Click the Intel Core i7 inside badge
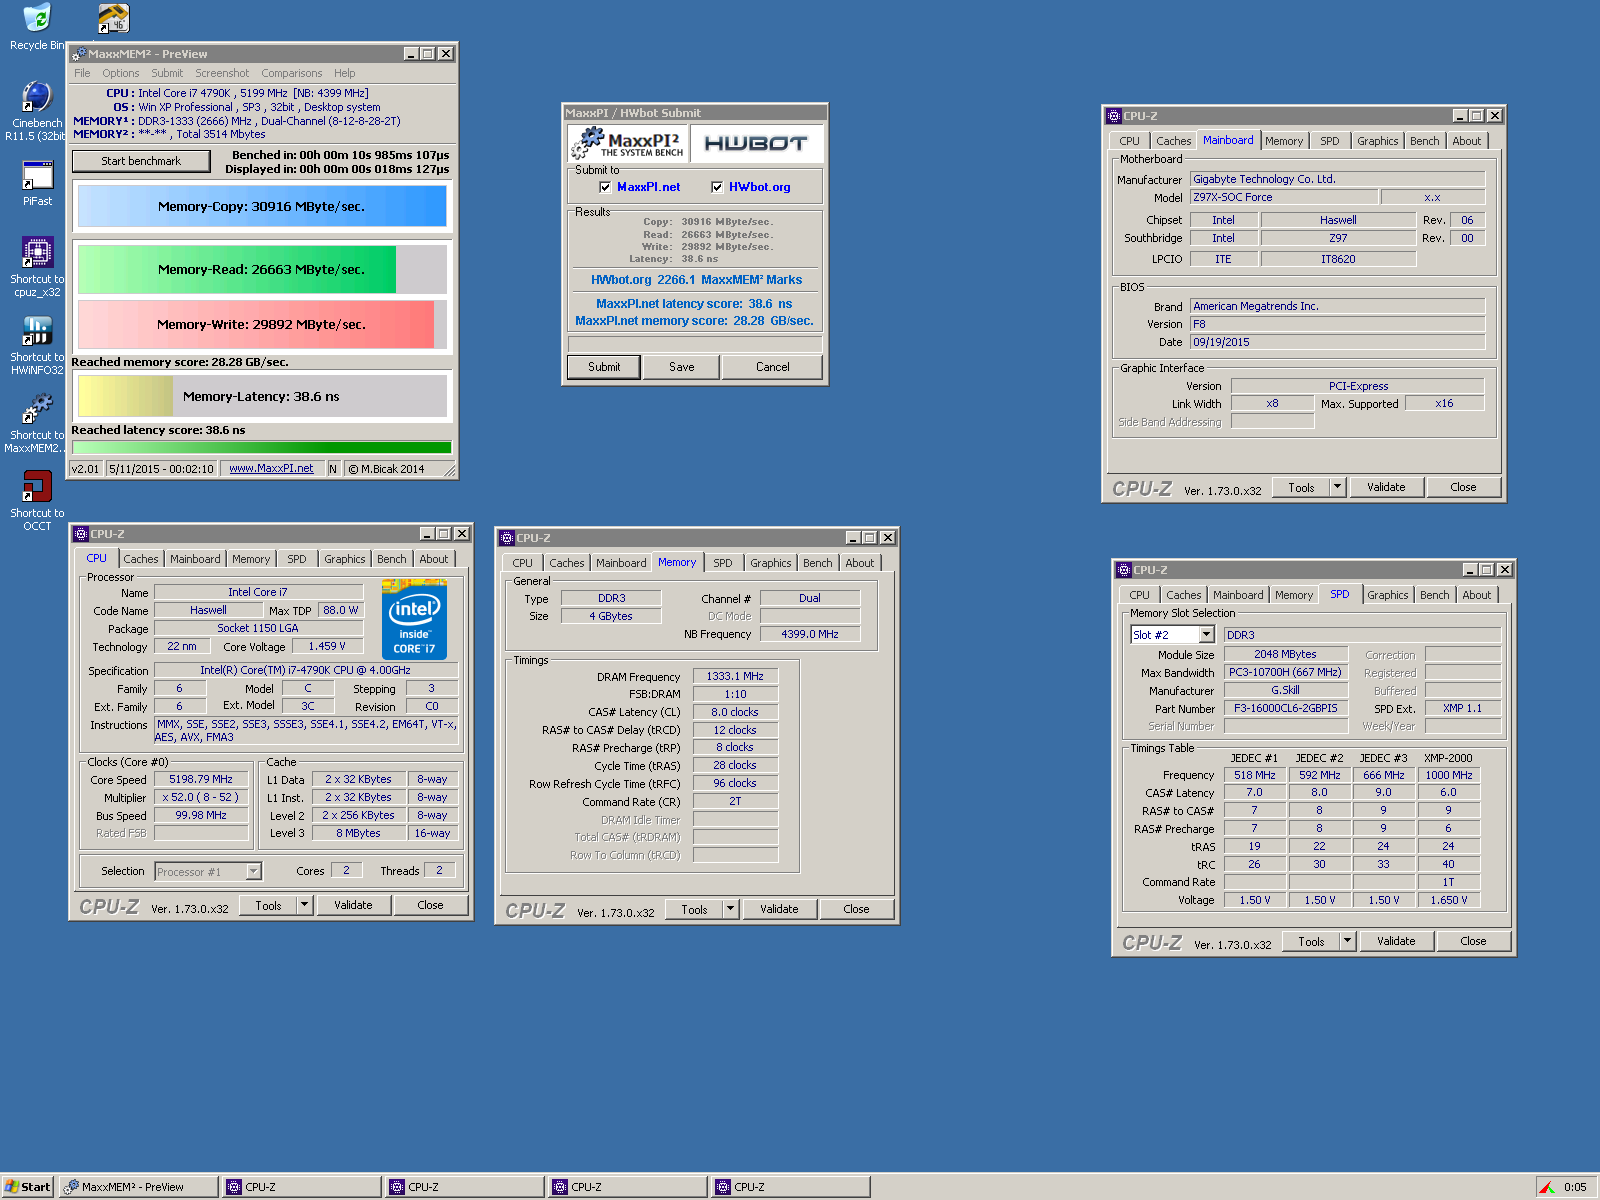 [x=414, y=619]
